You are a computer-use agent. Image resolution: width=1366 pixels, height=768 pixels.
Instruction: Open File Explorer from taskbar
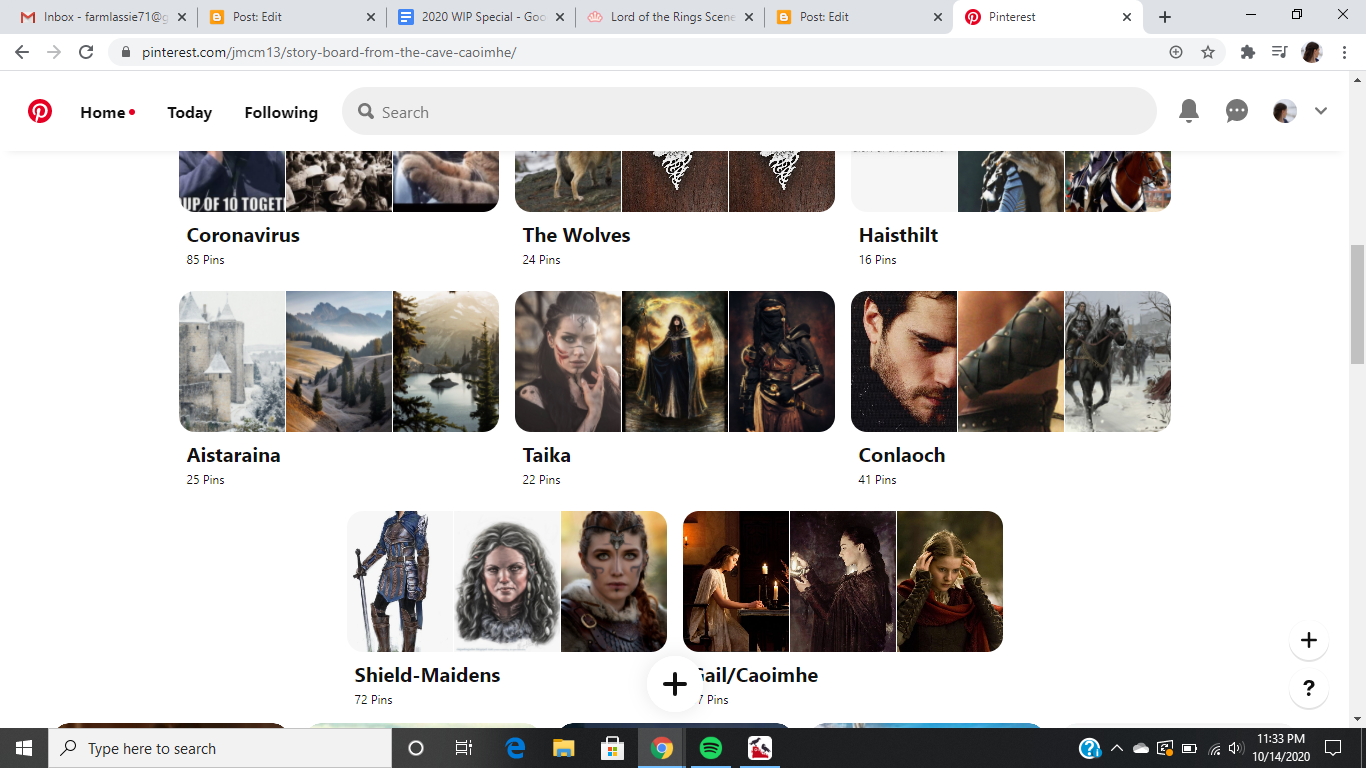click(x=564, y=748)
